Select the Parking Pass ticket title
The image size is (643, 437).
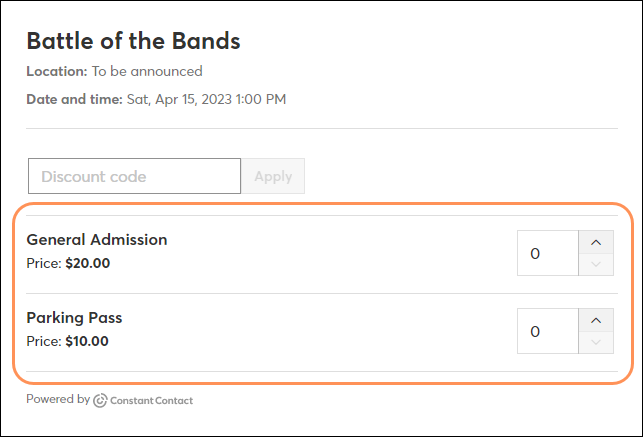[x=74, y=318]
